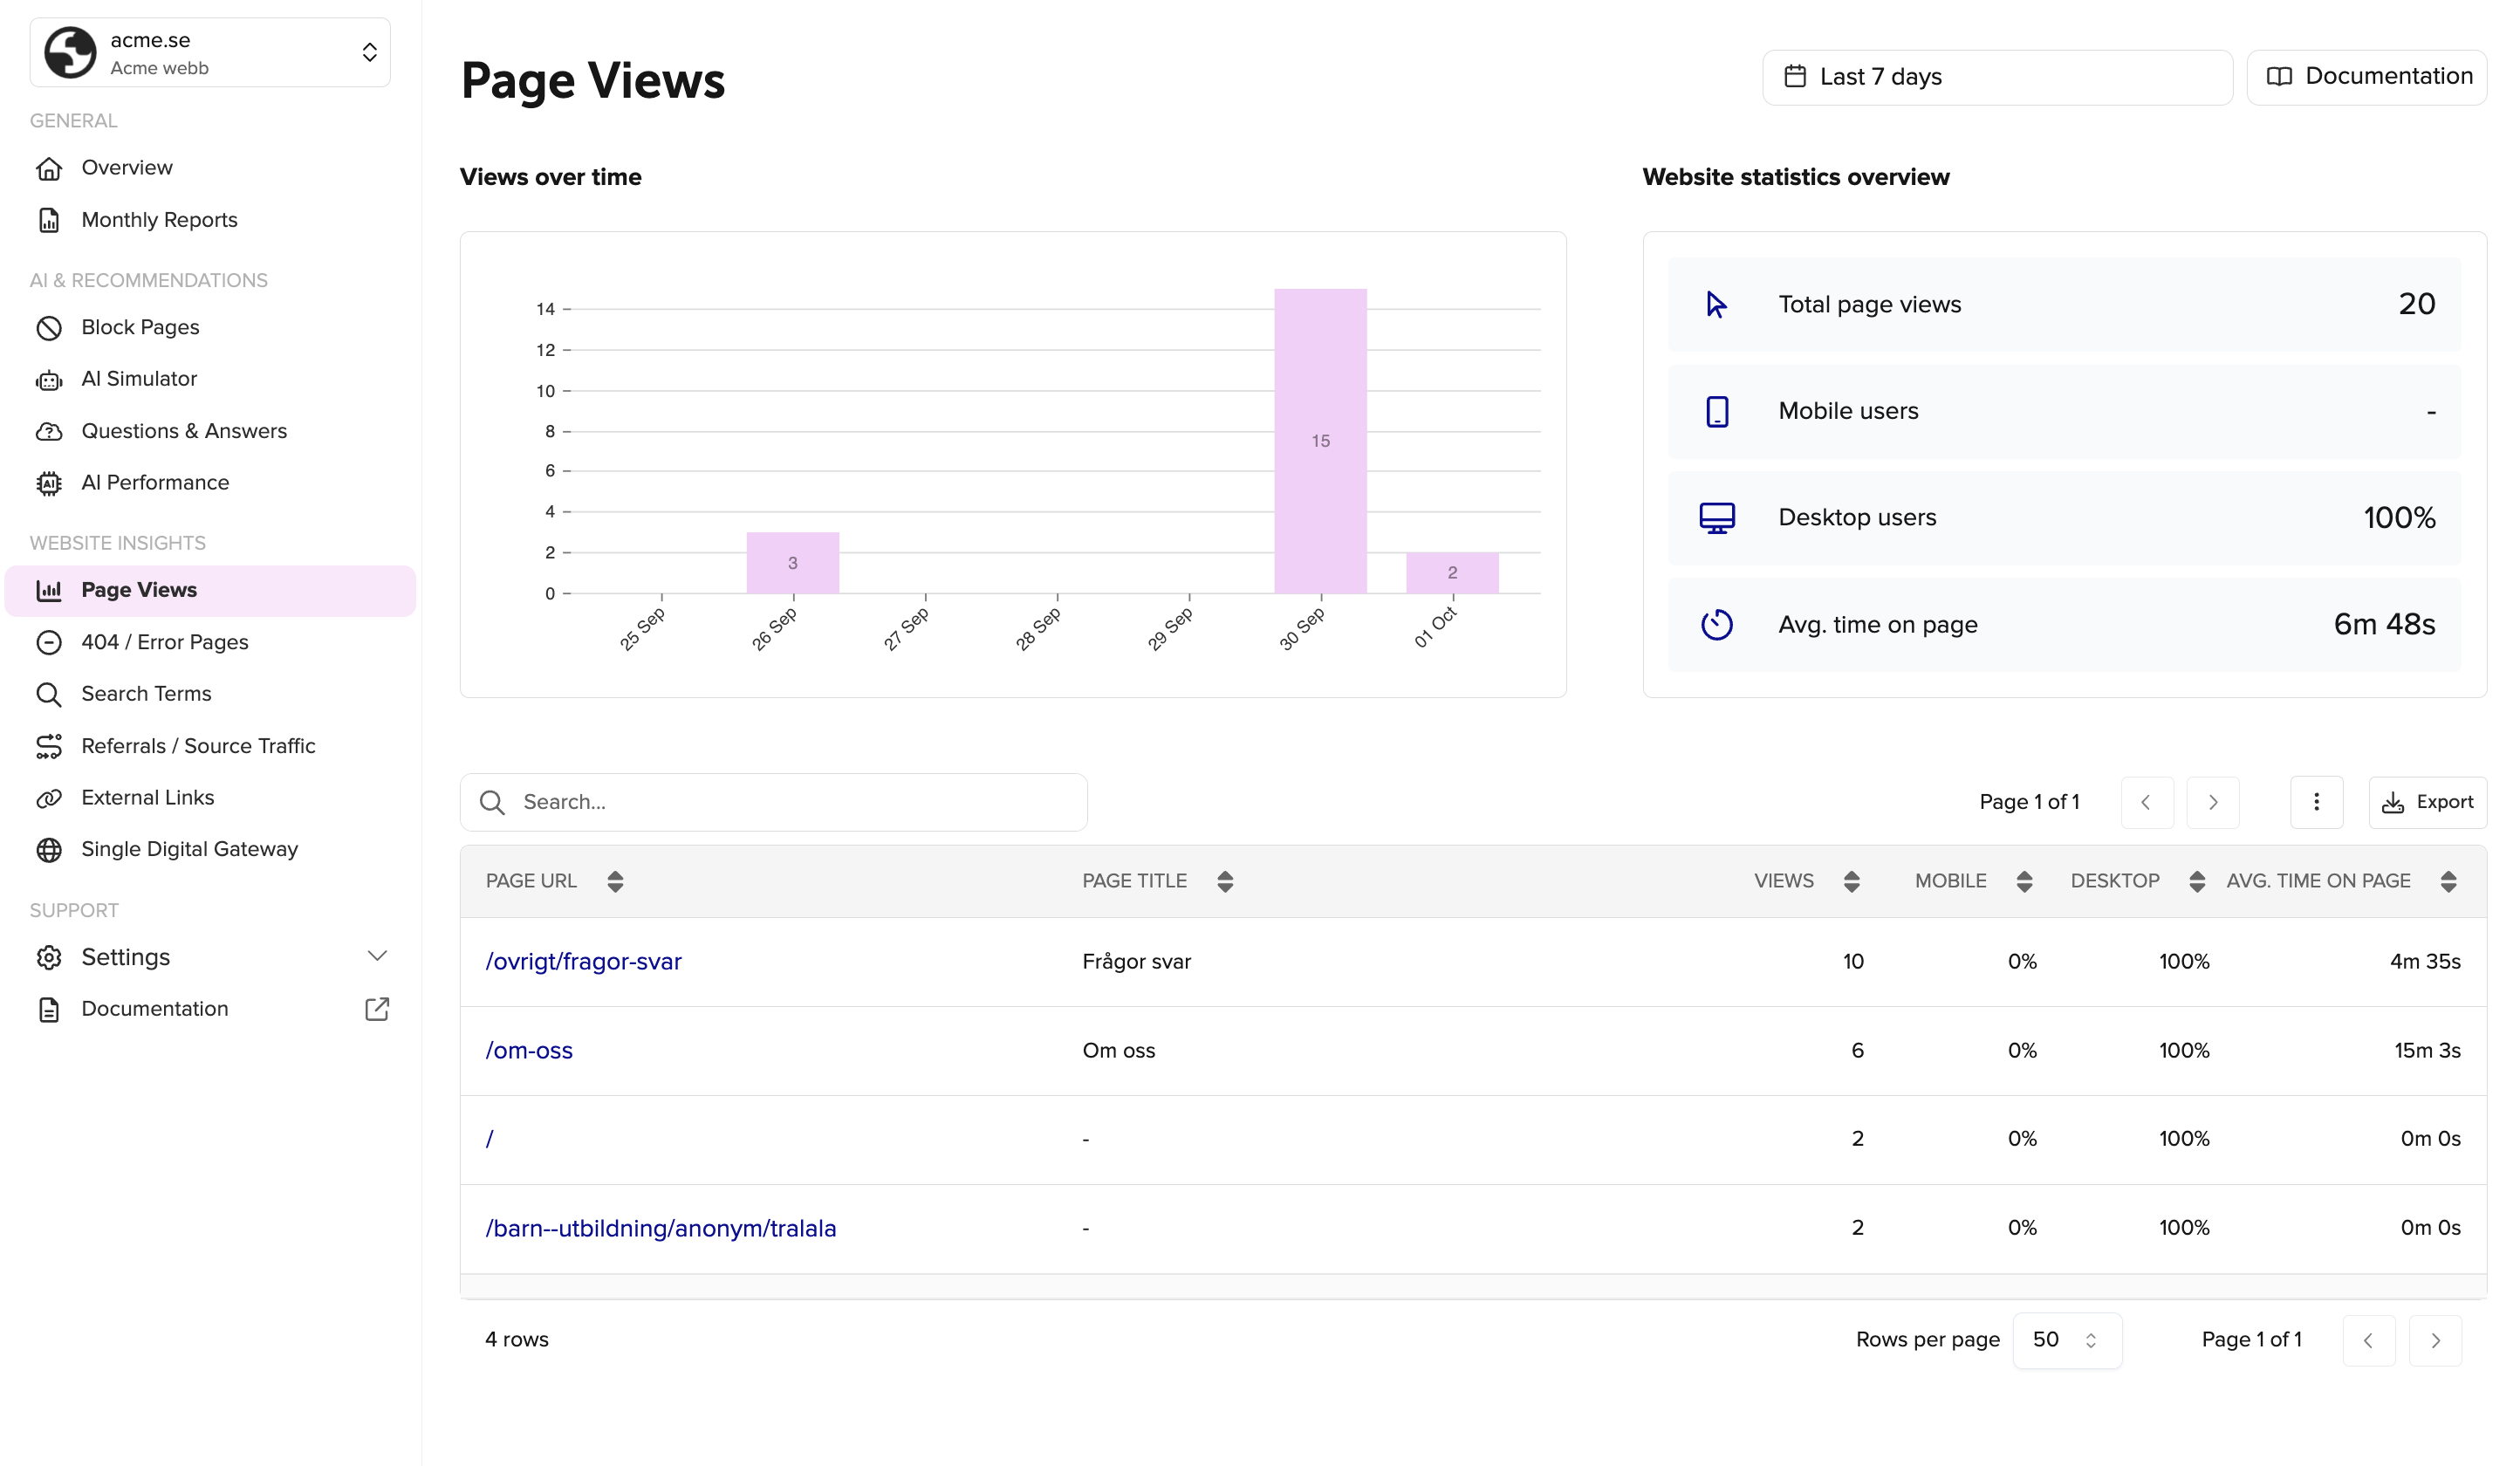Export the page views table
Image resolution: width=2520 pixels, height=1466 pixels.
pos(2426,802)
